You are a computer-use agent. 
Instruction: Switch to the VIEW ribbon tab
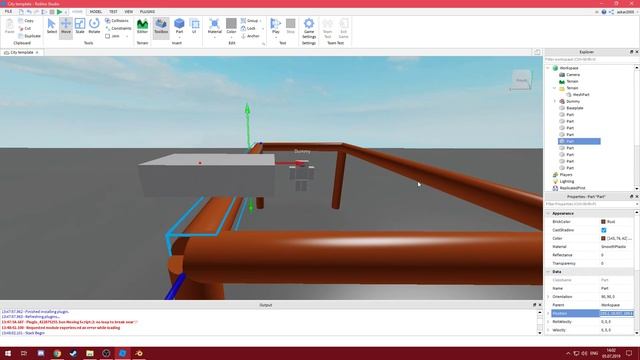pos(129,12)
